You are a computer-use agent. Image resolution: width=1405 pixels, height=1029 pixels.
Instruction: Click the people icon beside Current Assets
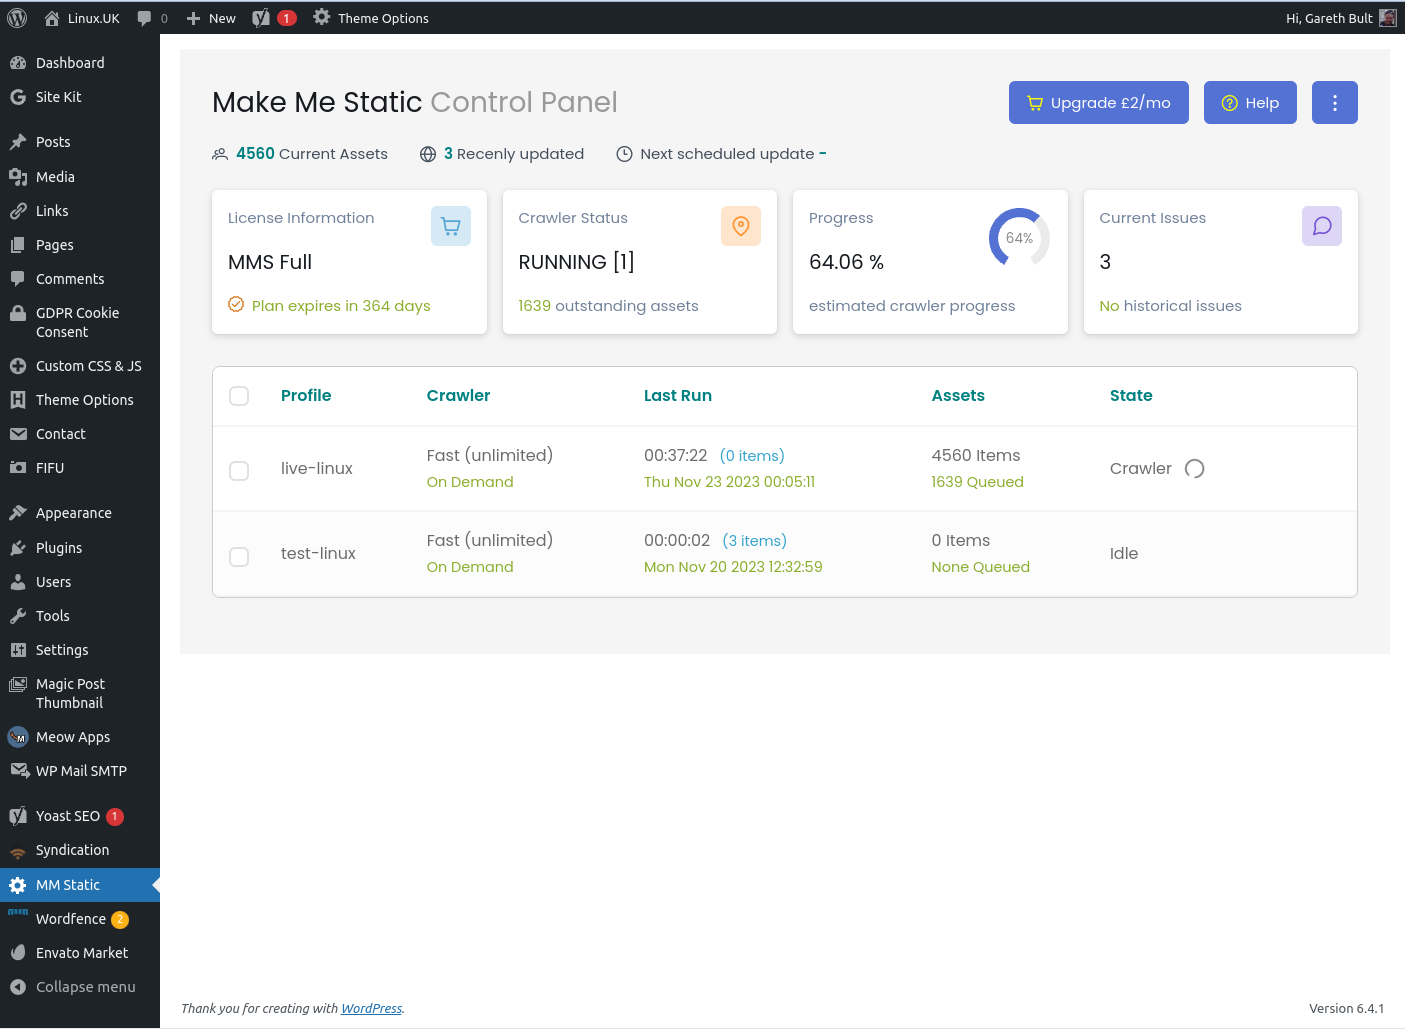pyautogui.click(x=220, y=154)
